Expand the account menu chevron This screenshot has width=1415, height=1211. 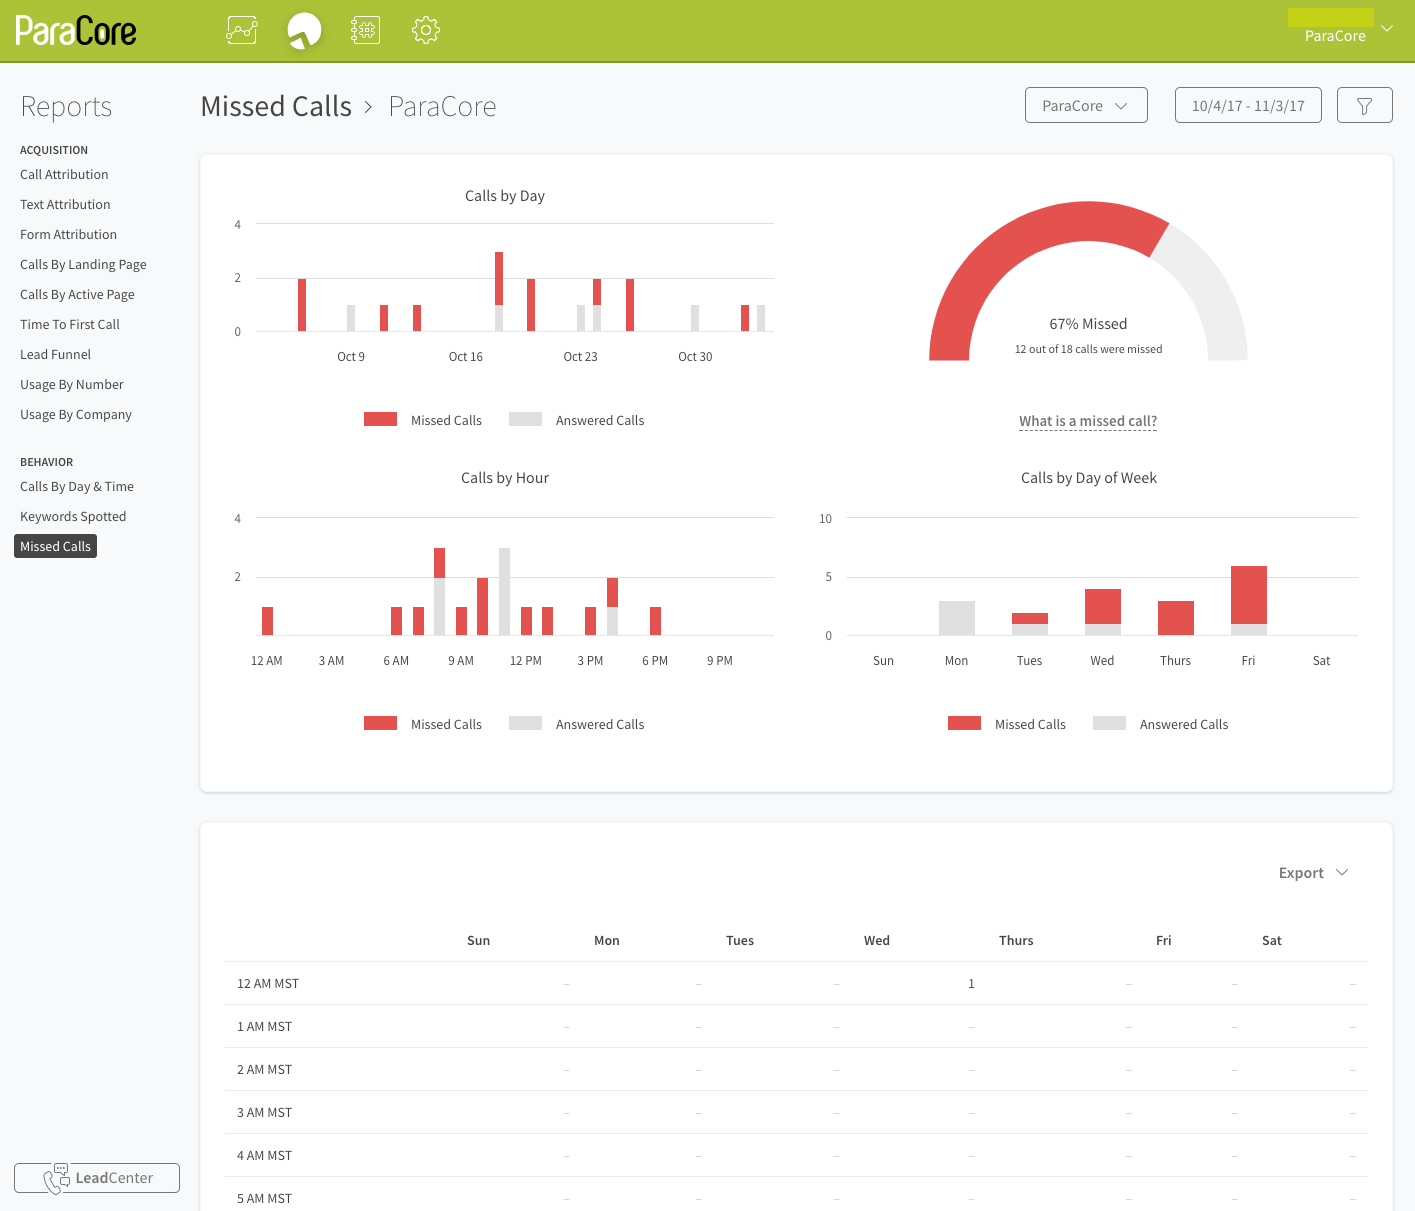pos(1387,28)
